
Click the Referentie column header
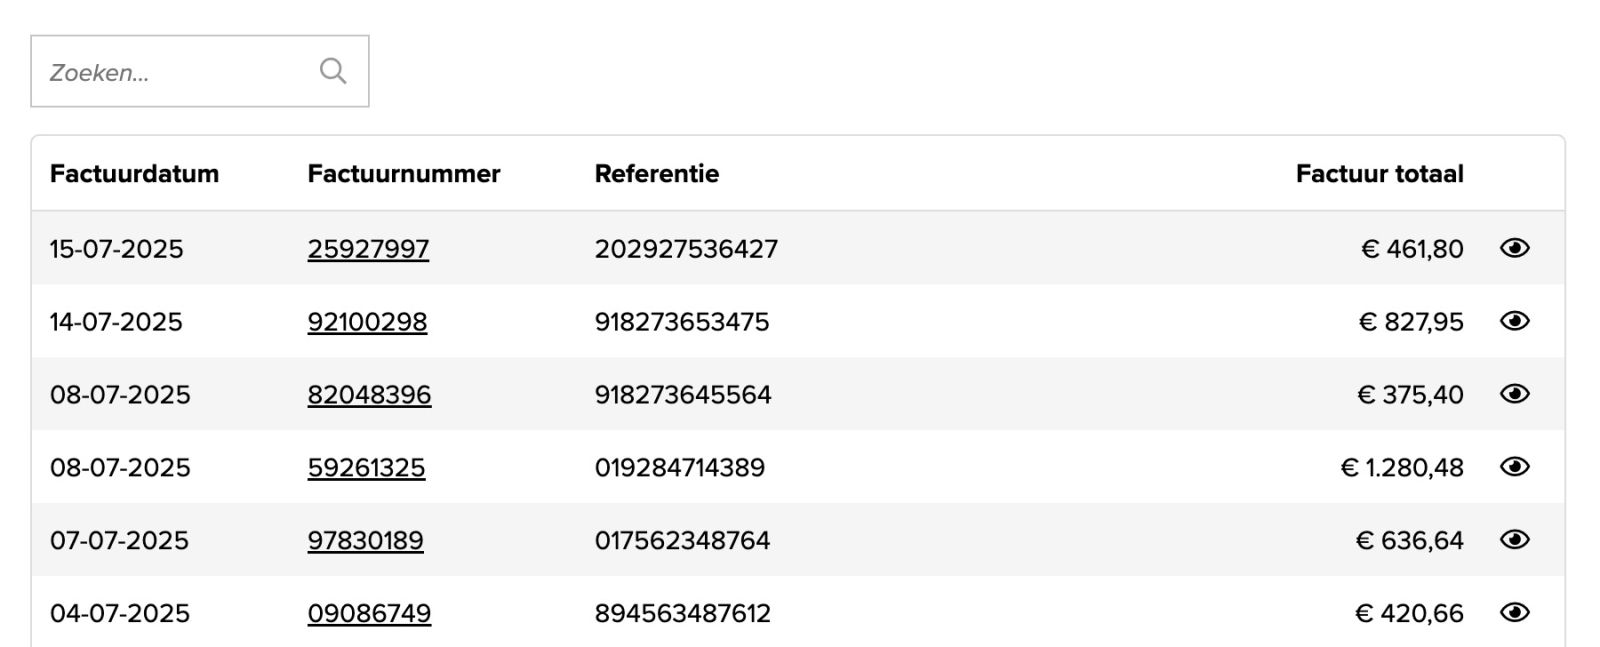[656, 174]
